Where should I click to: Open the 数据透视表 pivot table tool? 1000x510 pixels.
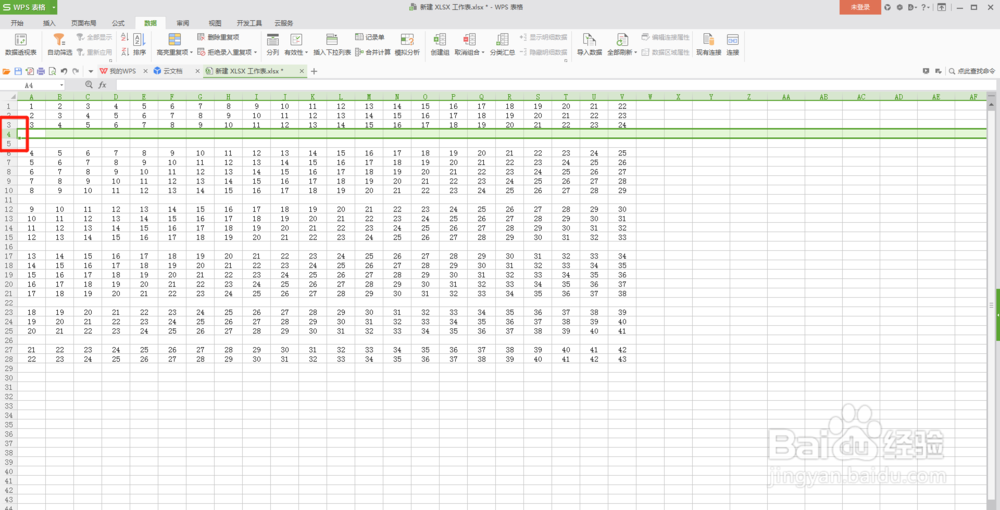coord(20,43)
